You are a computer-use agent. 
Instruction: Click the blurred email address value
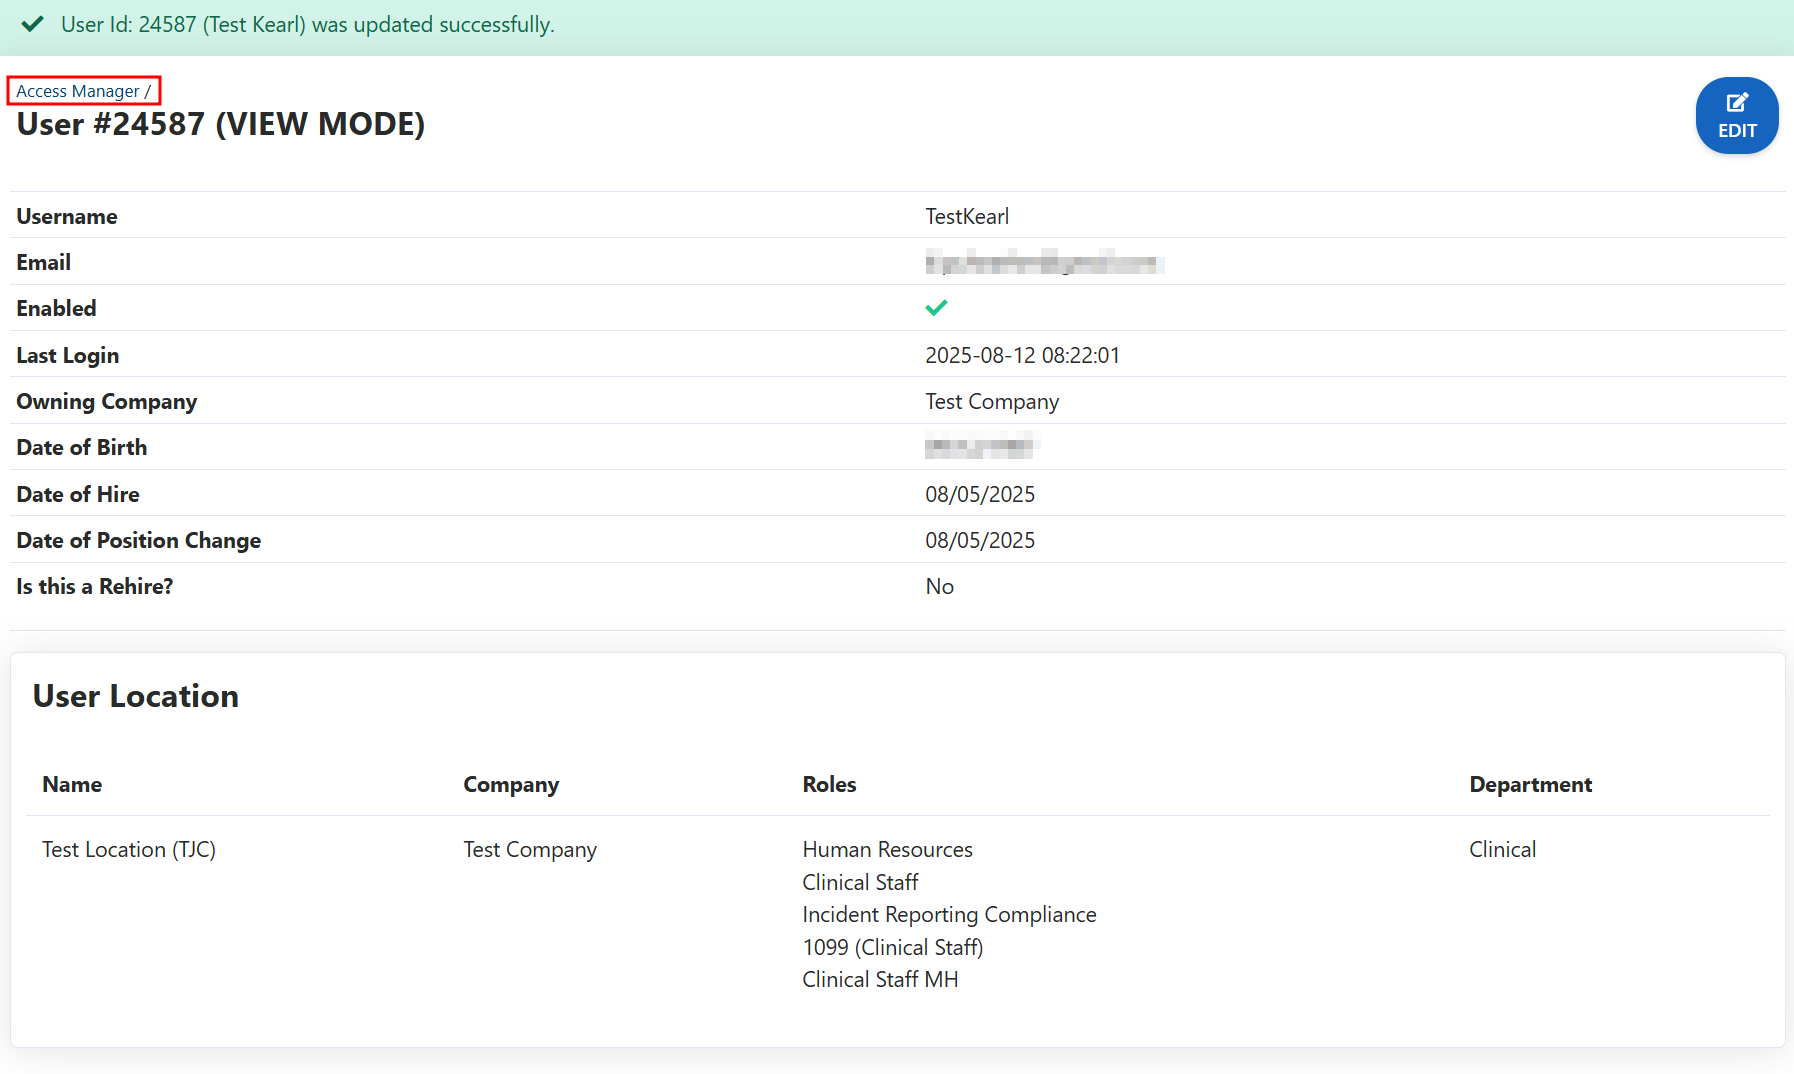[1043, 263]
